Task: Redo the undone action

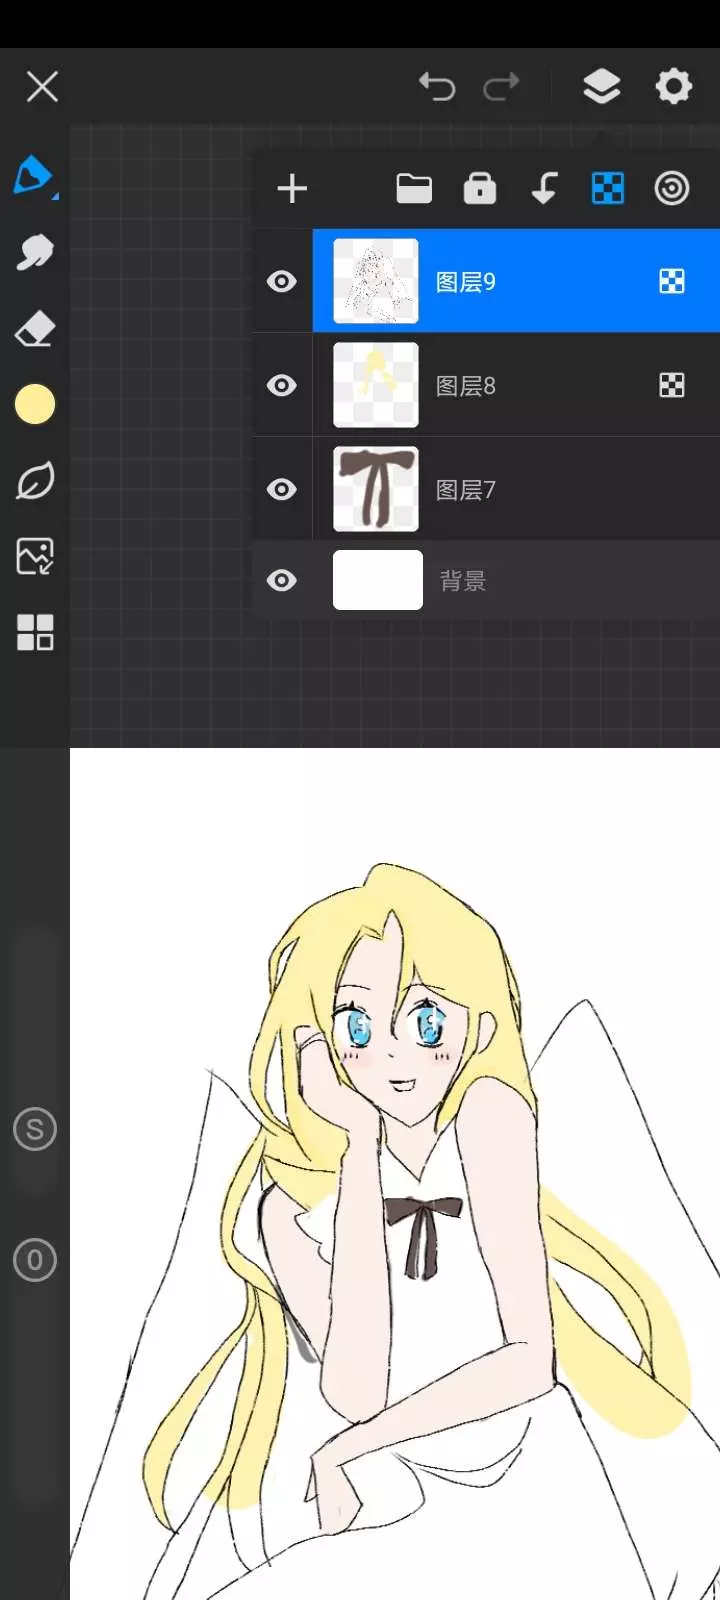Action: pyautogui.click(x=501, y=87)
